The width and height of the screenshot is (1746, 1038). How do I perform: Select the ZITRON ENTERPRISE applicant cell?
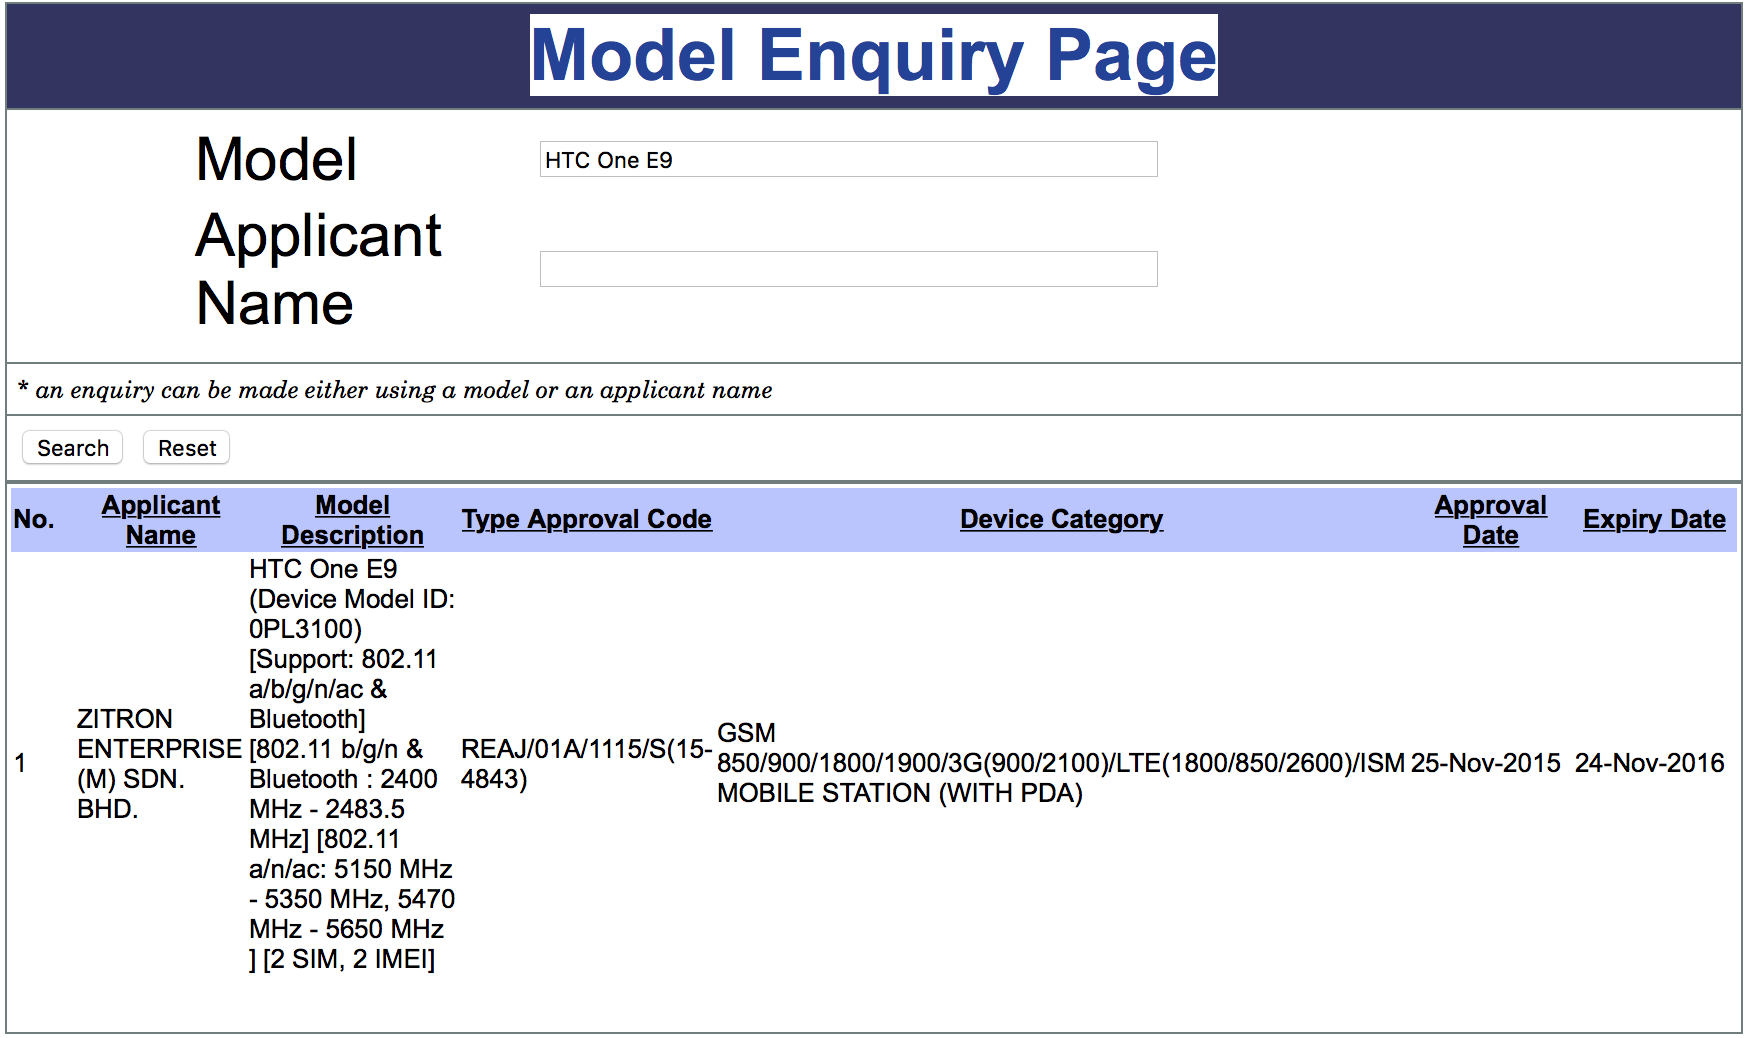click(x=159, y=764)
